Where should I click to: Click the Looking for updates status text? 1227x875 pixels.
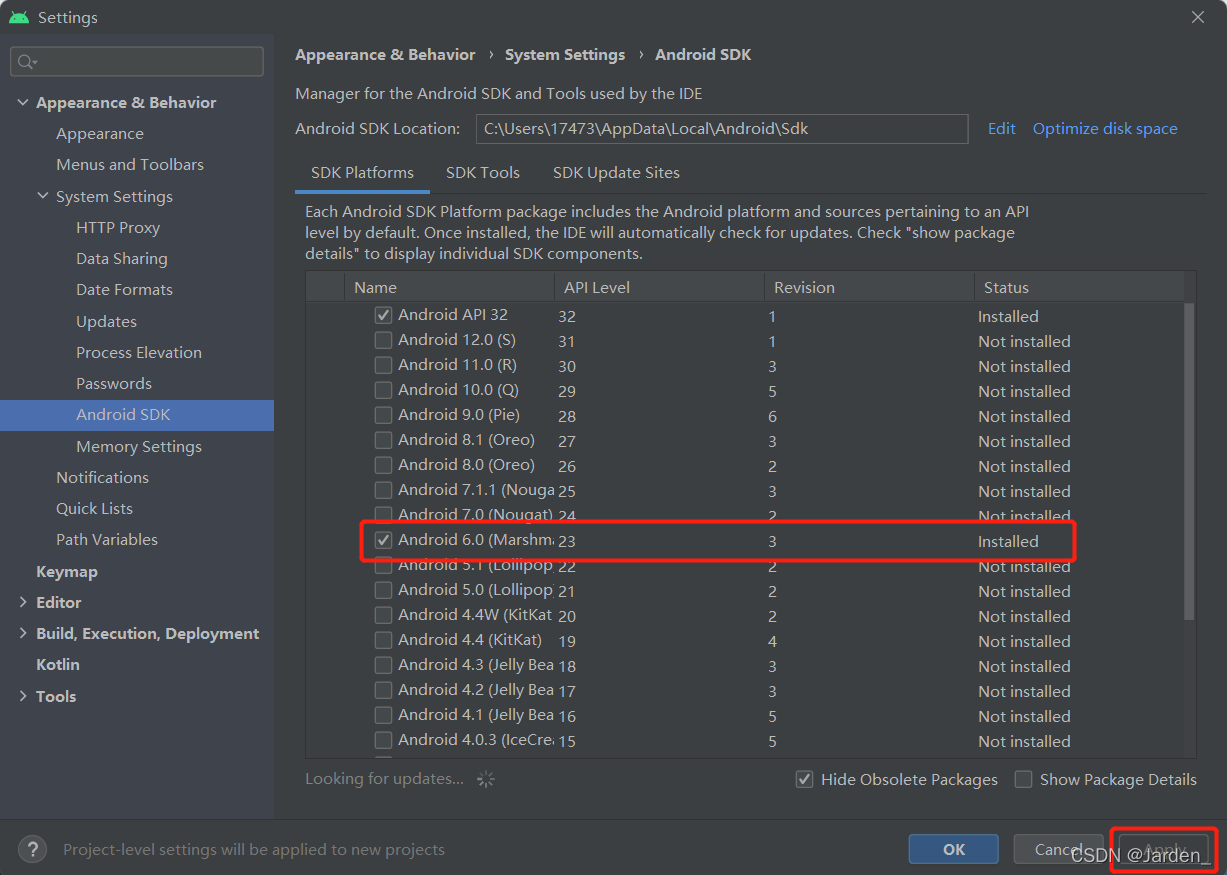point(384,779)
